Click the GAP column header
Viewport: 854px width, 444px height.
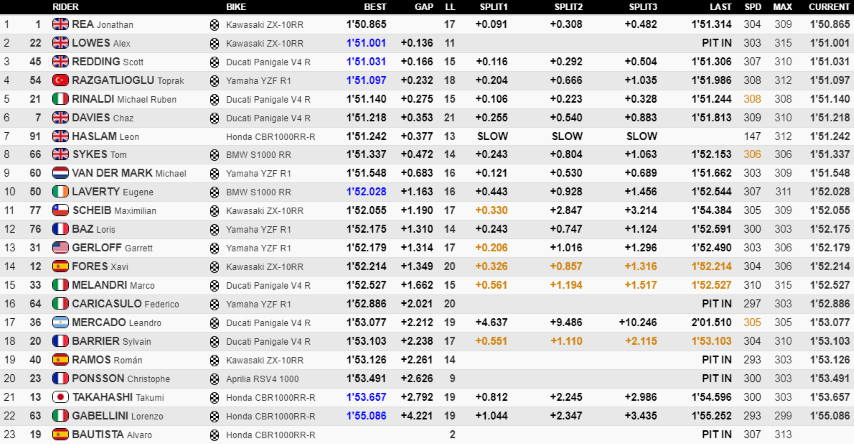(x=424, y=7)
